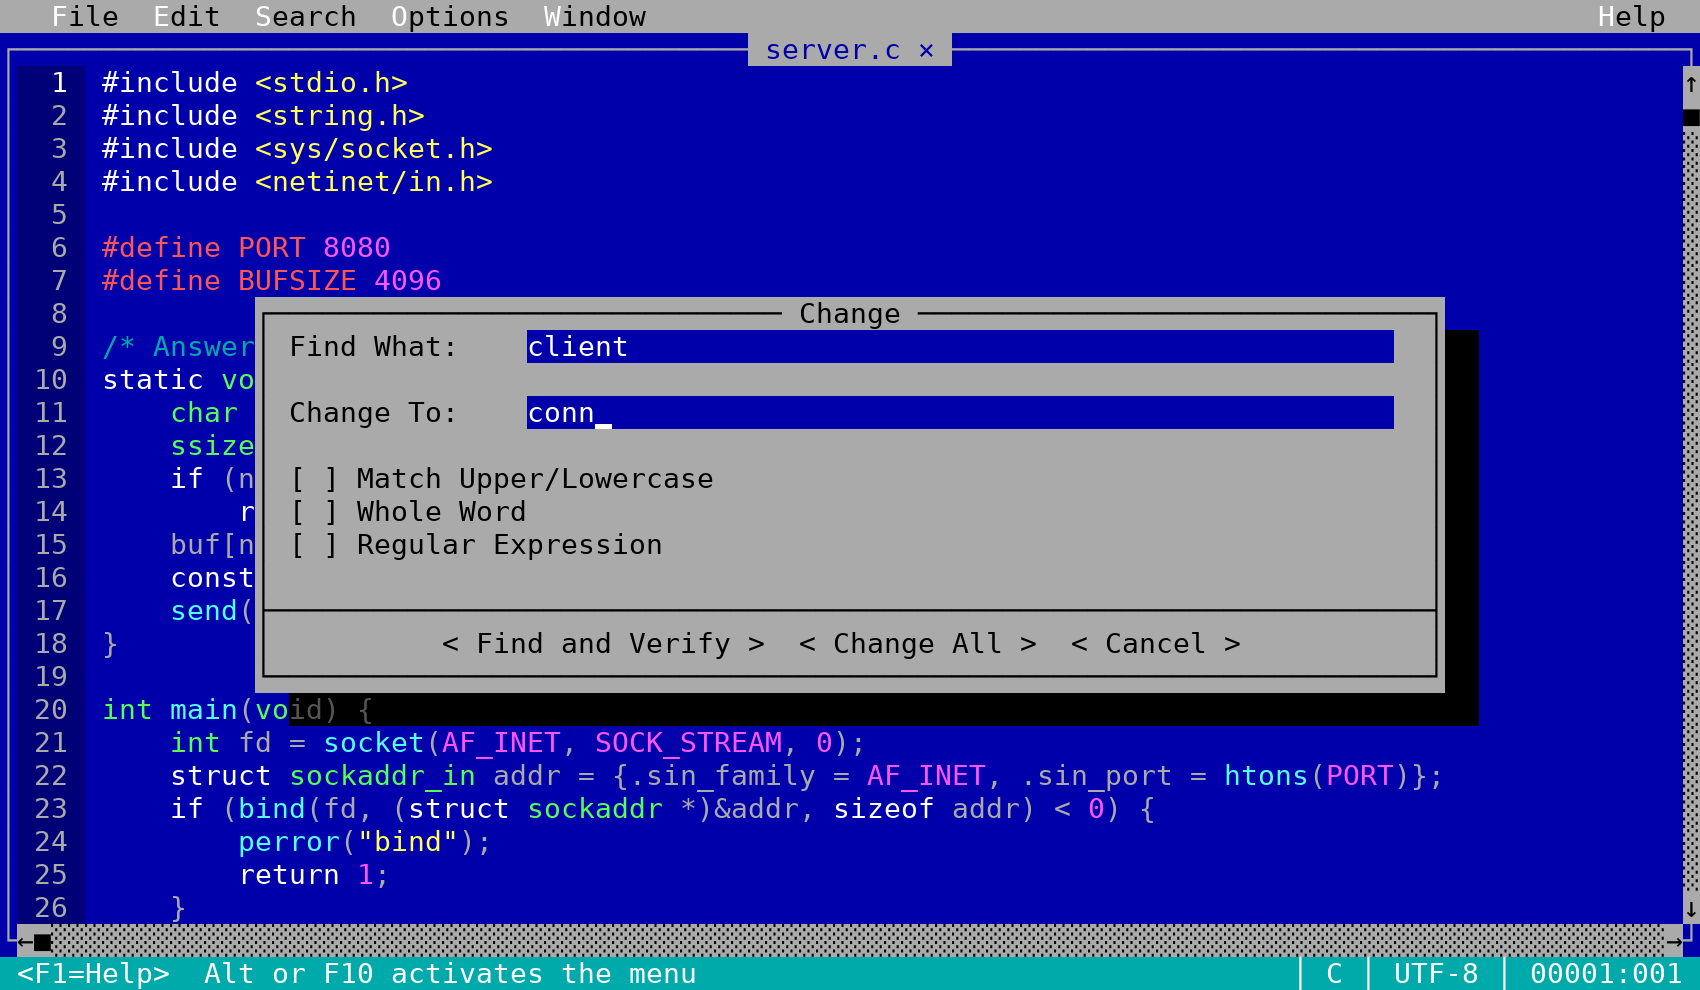Click the Change All button

[918, 644]
